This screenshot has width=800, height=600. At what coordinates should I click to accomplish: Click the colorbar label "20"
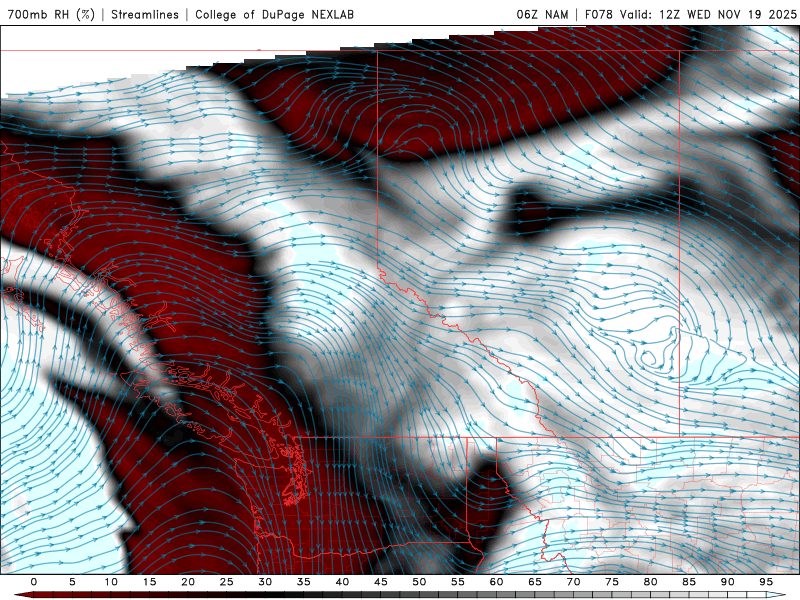188,582
